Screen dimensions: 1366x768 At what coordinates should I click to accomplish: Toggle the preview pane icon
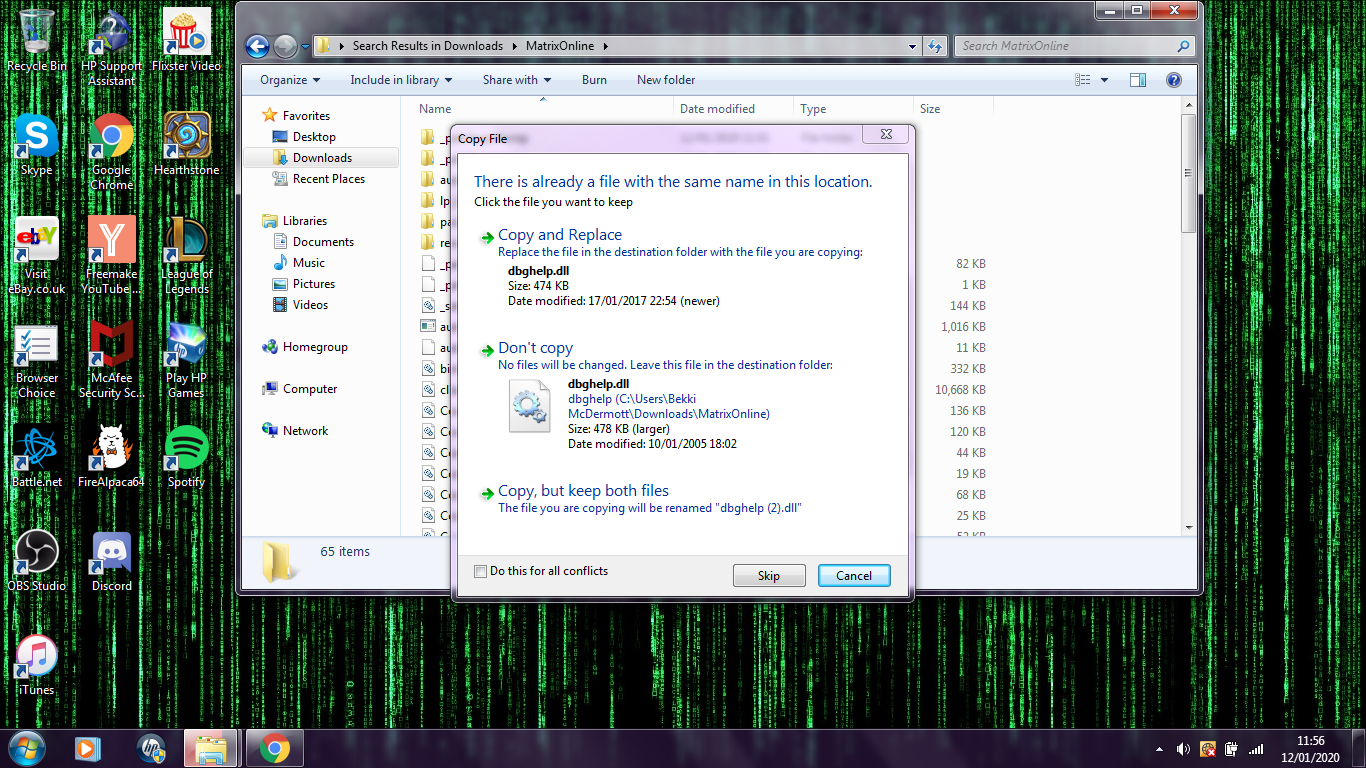click(1138, 80)
